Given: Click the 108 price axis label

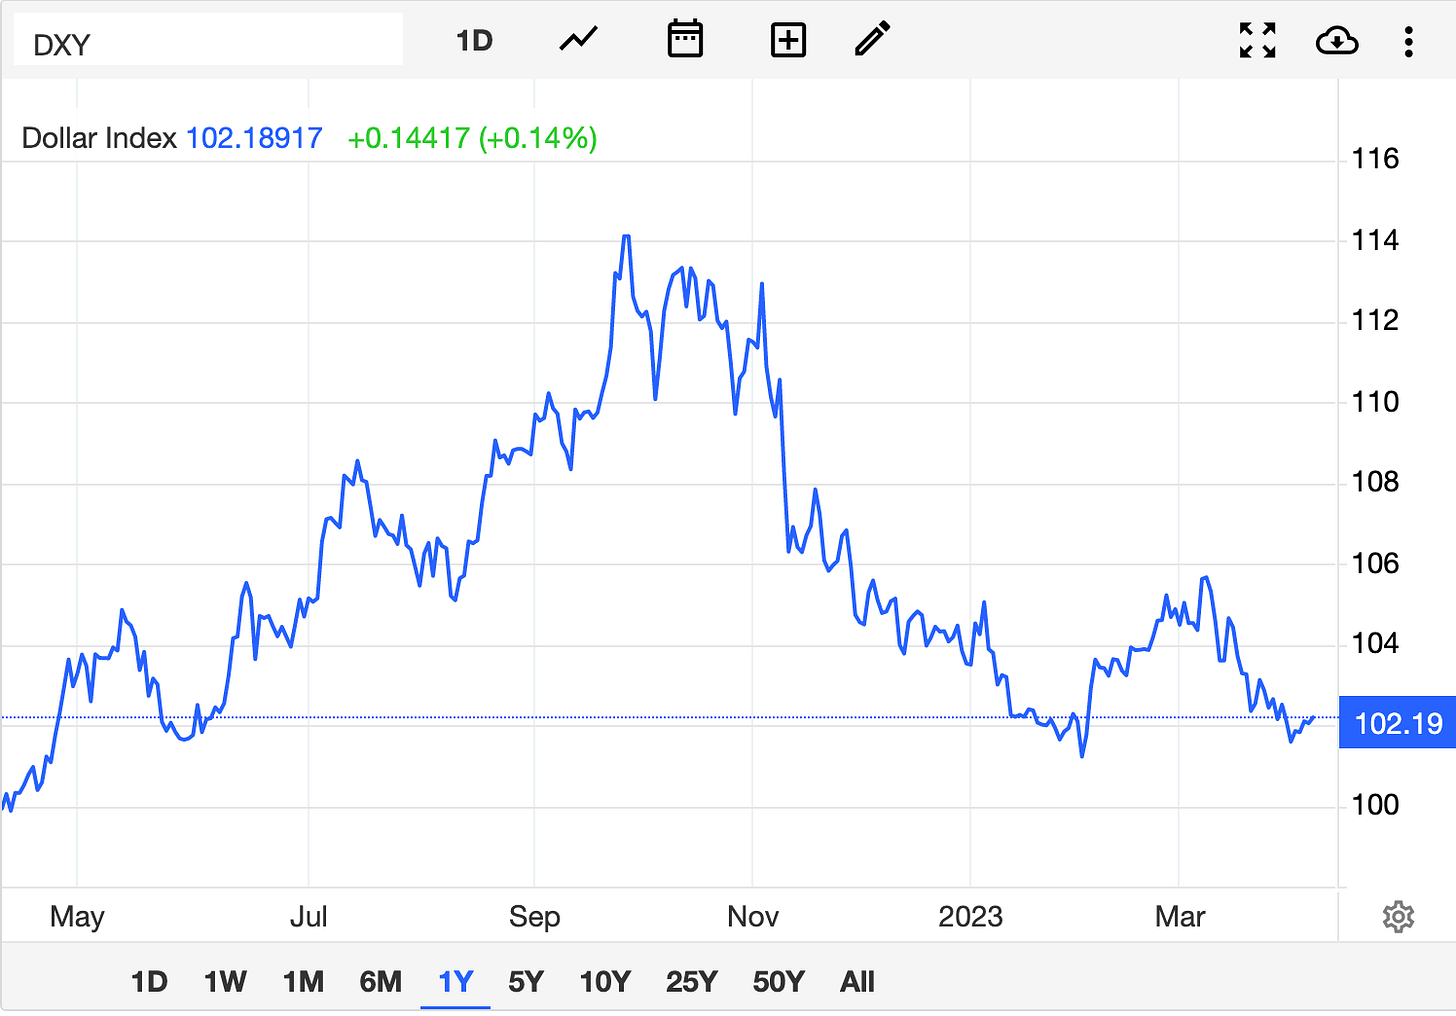Looking at the screenshot, I should tap(1375, 482).
